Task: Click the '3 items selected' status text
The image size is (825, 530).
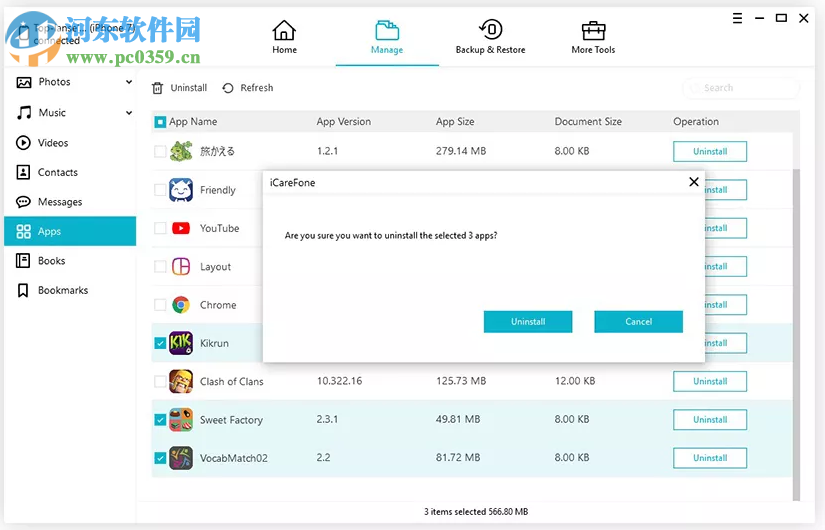Action: click(476, 512)
